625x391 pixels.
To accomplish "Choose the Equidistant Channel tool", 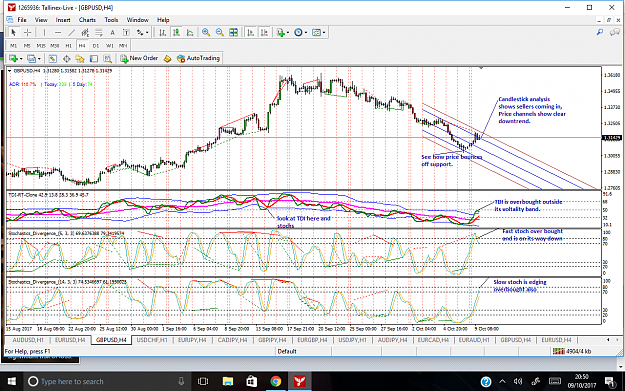I will click(x=85, y=33).
